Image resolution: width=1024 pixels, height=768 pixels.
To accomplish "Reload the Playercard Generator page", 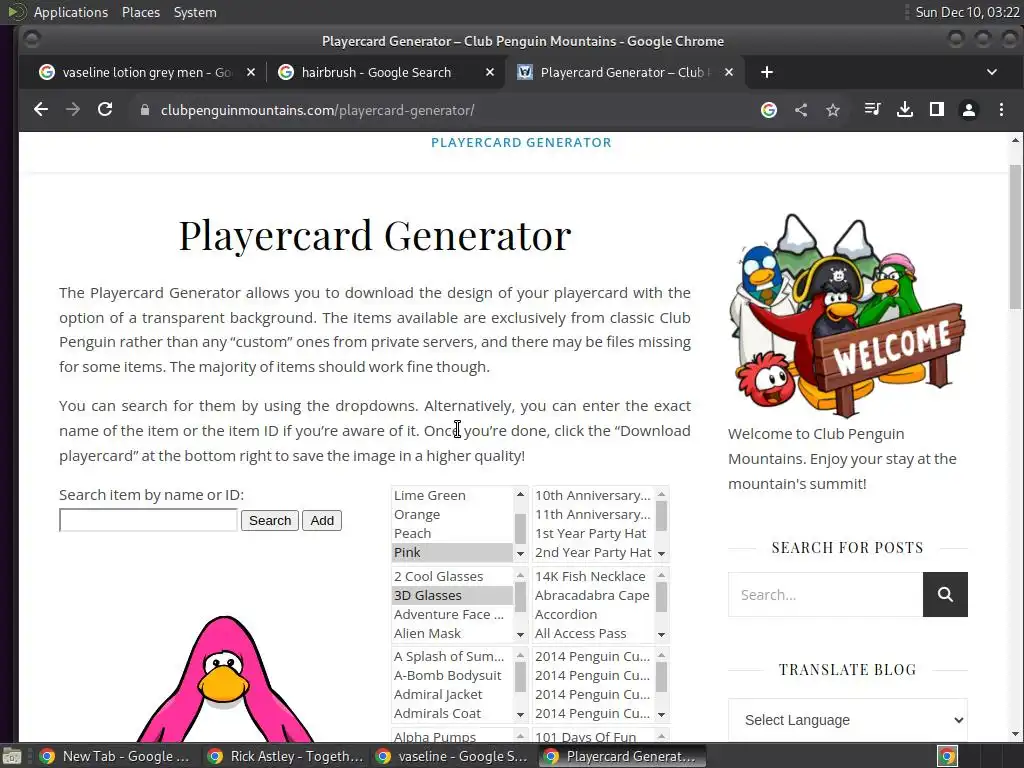I will click(105, 110).
